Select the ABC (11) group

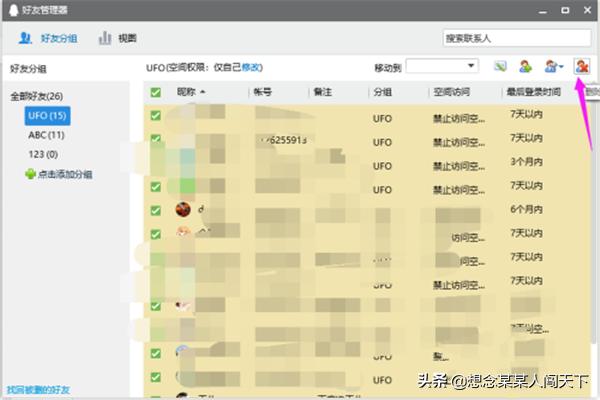click(x=46, y=135)
